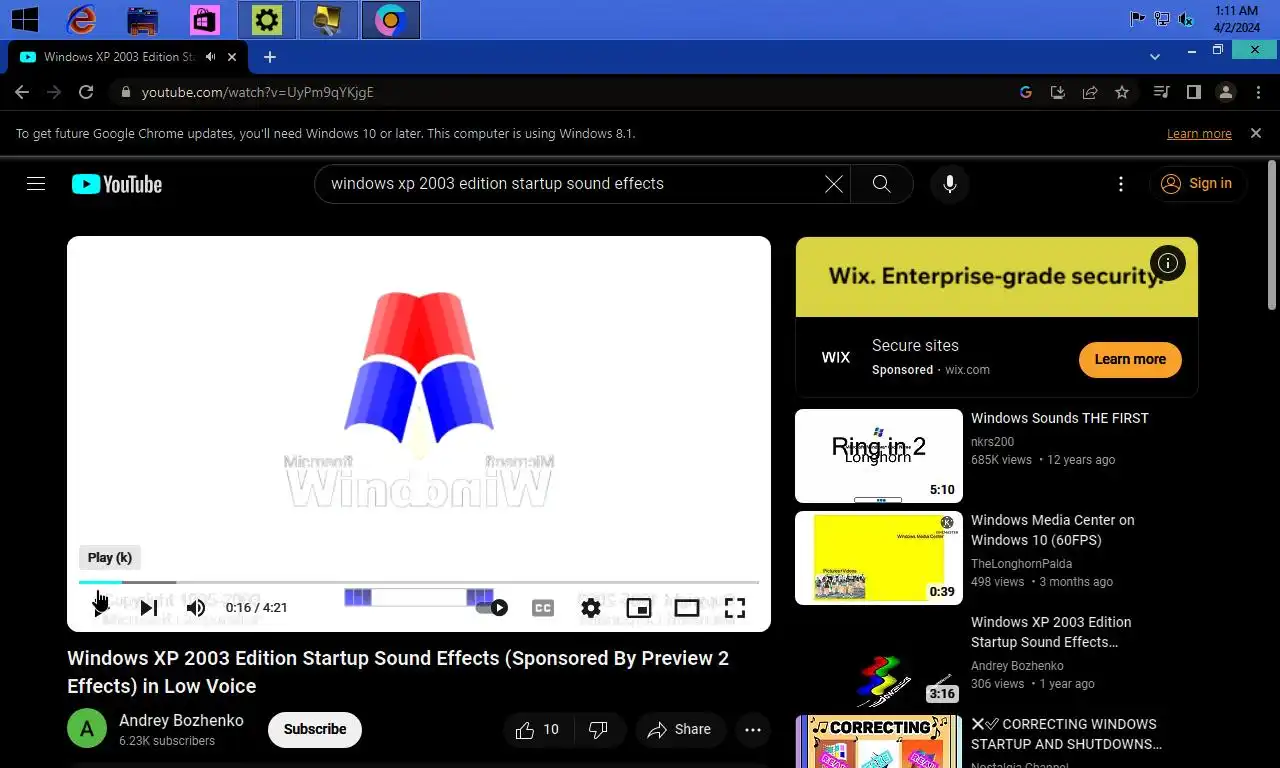Open CORRECTING WINDOWS STARTUP AND SHUTDOWNS title

1066,734
